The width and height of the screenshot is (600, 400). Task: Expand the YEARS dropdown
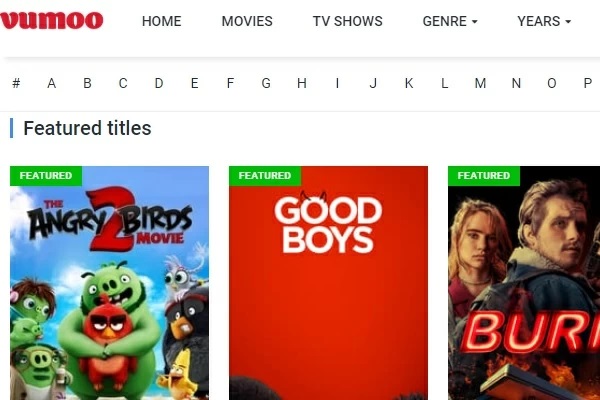[x=544, y=21]
